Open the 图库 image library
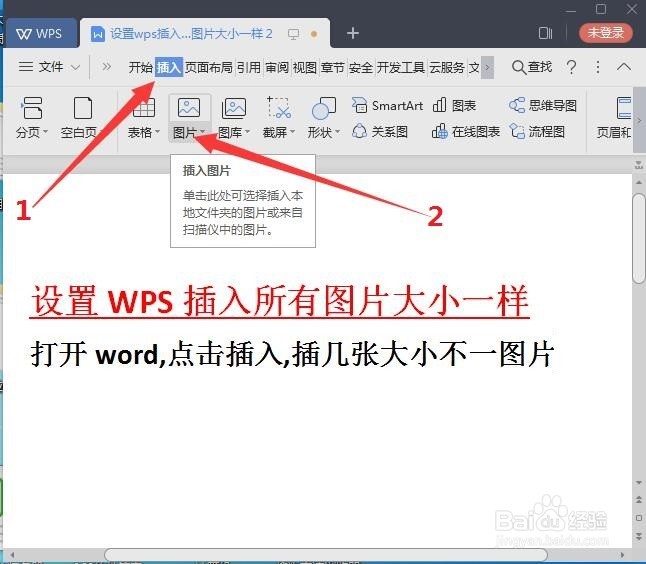Screen dimensions: 646x564 pos(234,117)
